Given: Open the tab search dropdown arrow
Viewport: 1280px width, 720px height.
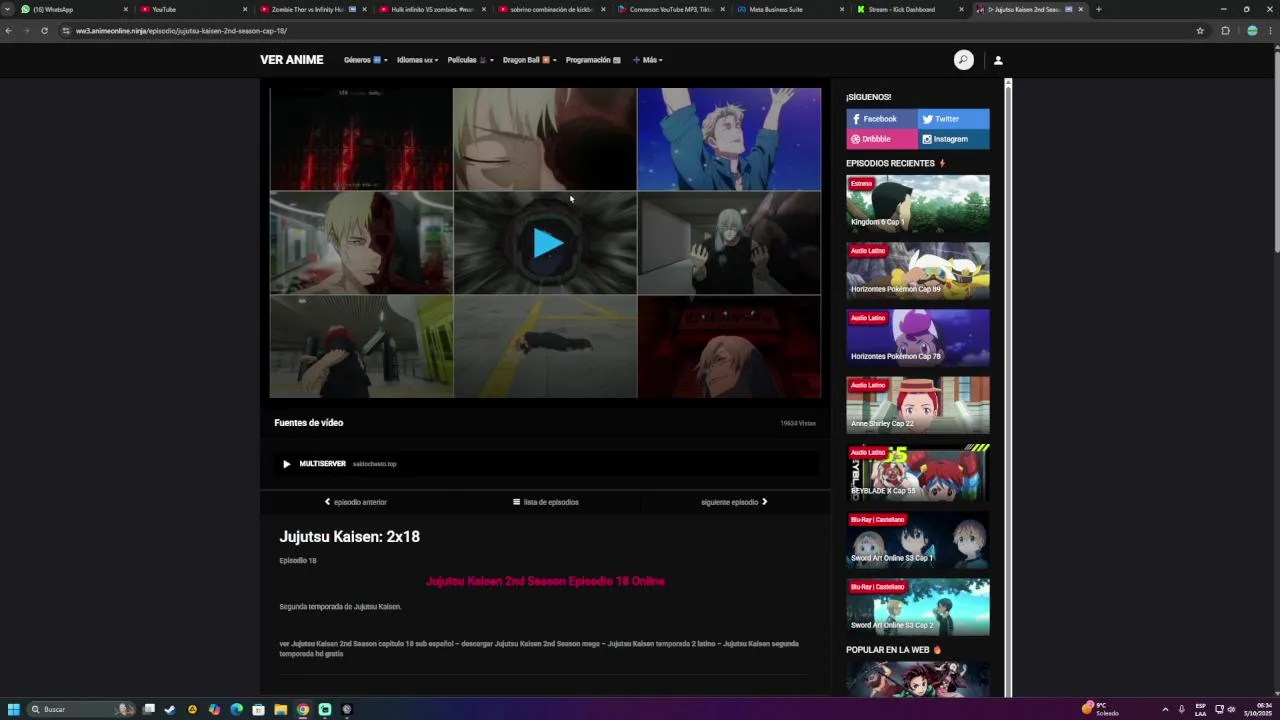Looking at the screenshot, I should pos(7,9).
